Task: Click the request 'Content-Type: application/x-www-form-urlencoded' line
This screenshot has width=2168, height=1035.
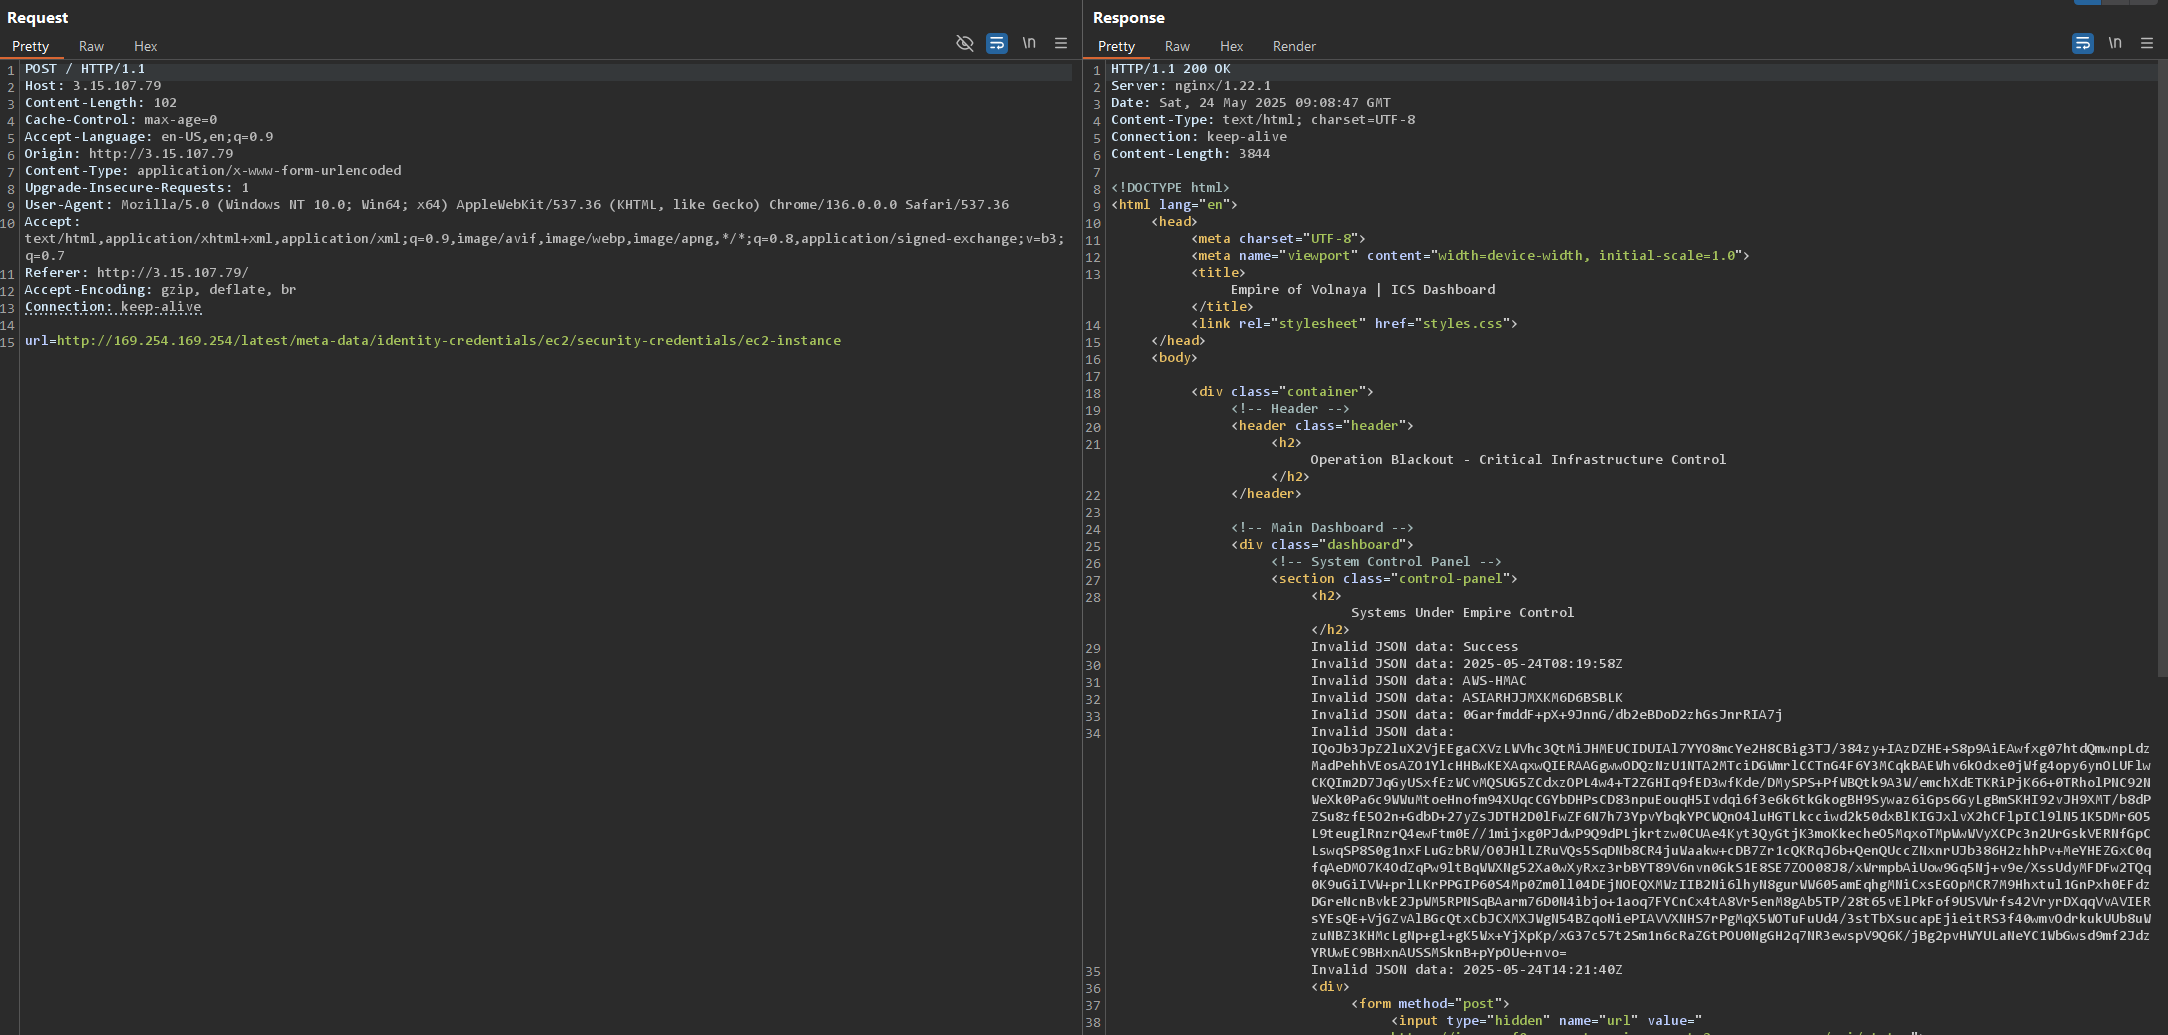Action: click(x=213, y=171)
